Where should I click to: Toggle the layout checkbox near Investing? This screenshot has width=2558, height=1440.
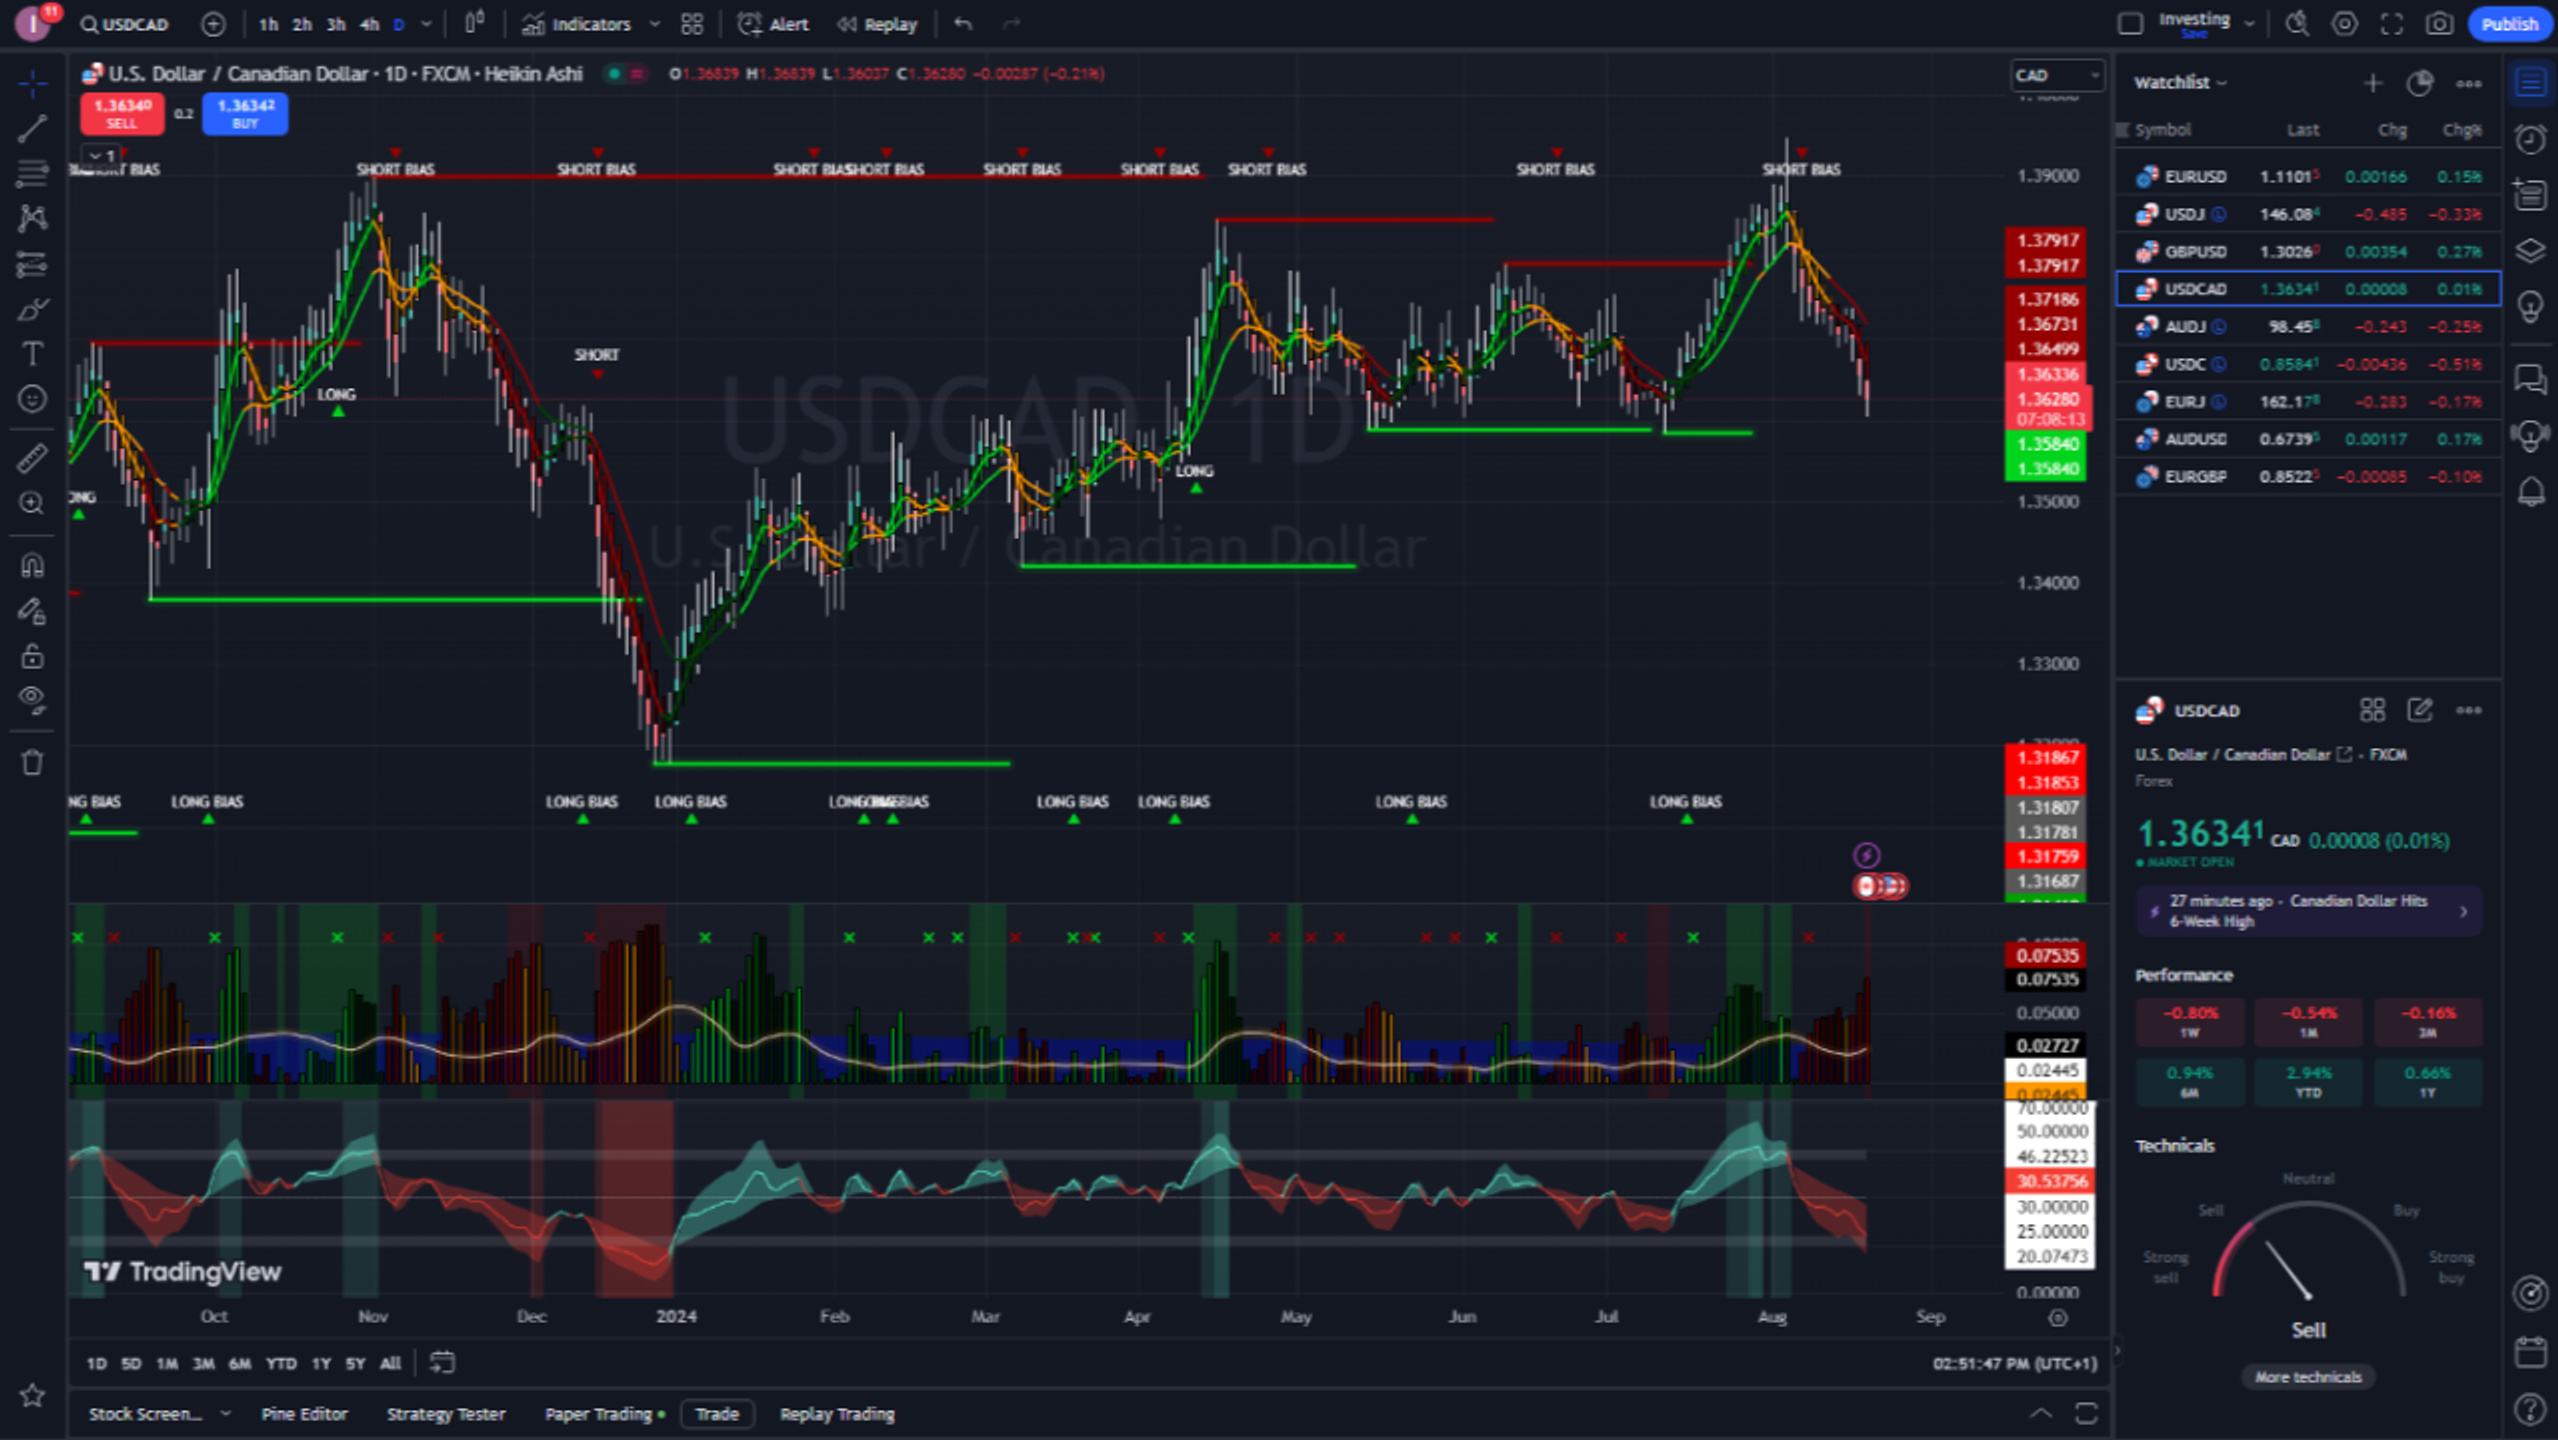coord(2130,24)
